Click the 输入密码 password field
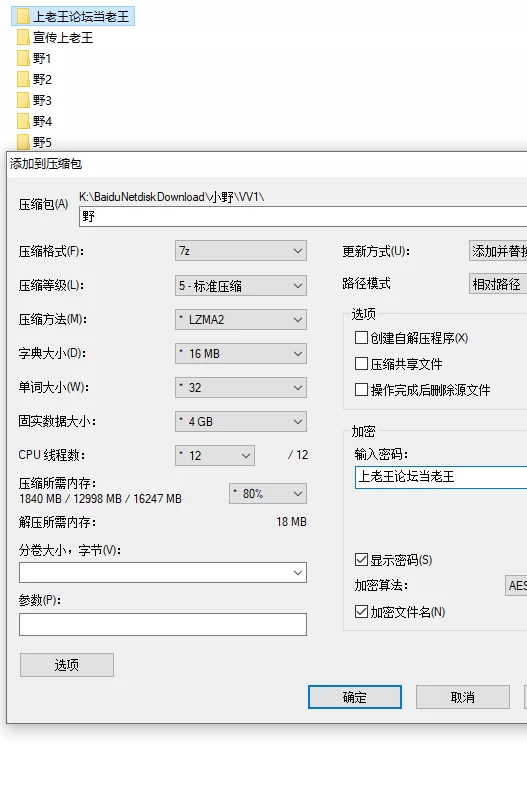This screenshot has height=800, width=527. click(x=441, y=477)
